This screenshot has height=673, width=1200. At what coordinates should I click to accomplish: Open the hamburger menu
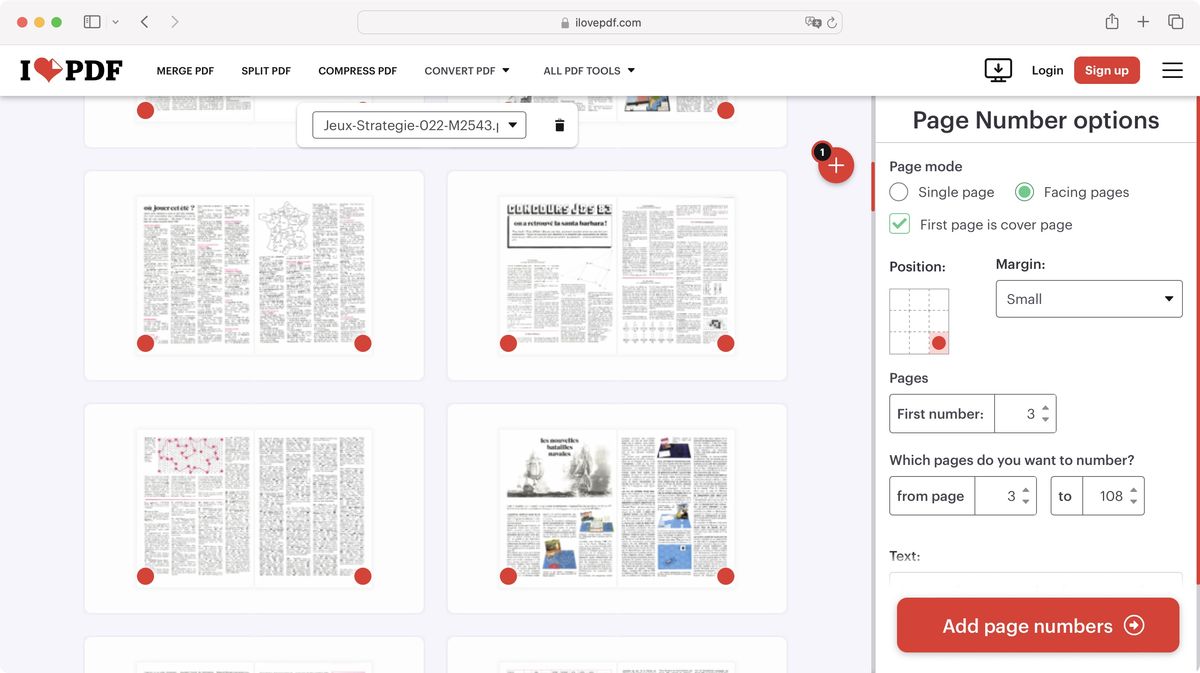pyautogui.click(x=1172, y=70)
